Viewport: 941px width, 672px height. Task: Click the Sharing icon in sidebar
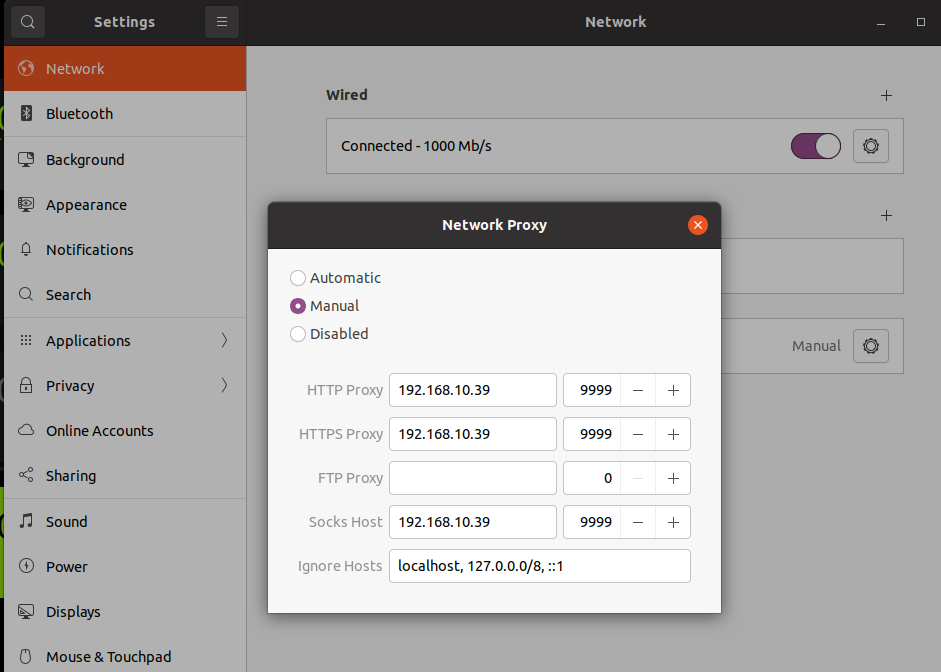point(26,475)
